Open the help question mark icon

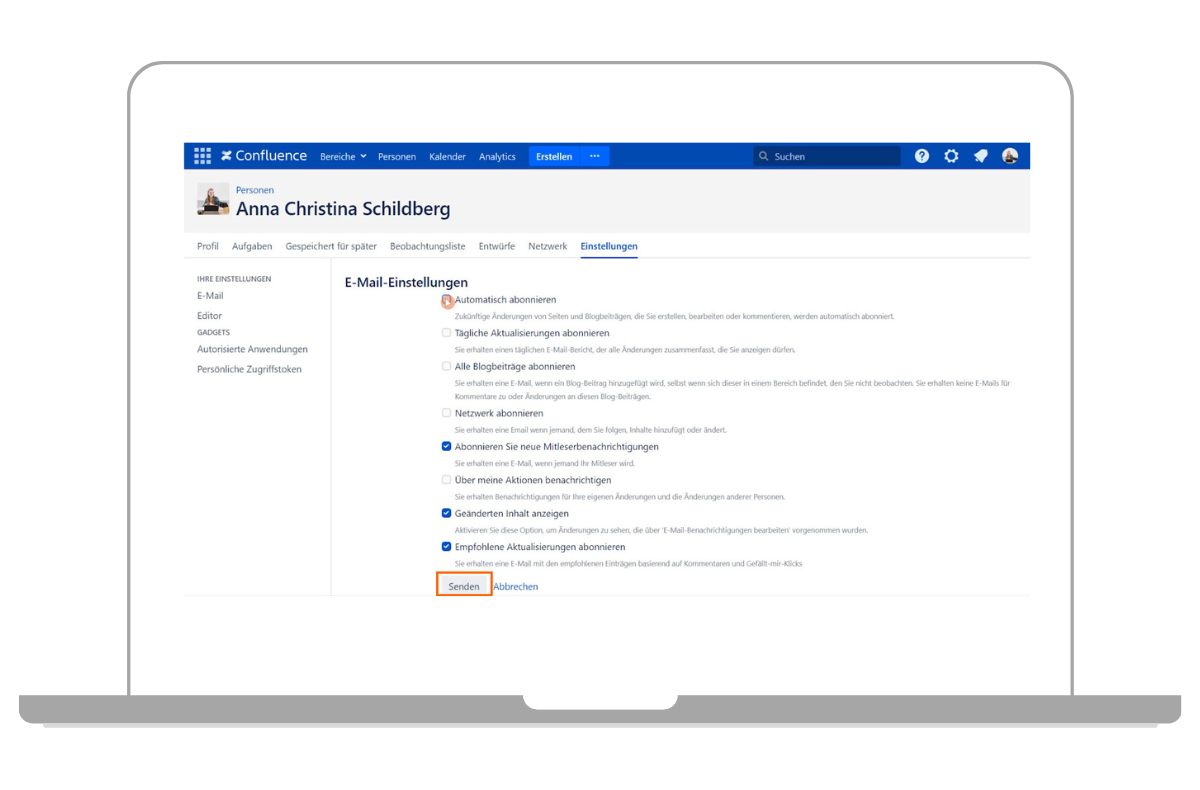tap(922, 156)
